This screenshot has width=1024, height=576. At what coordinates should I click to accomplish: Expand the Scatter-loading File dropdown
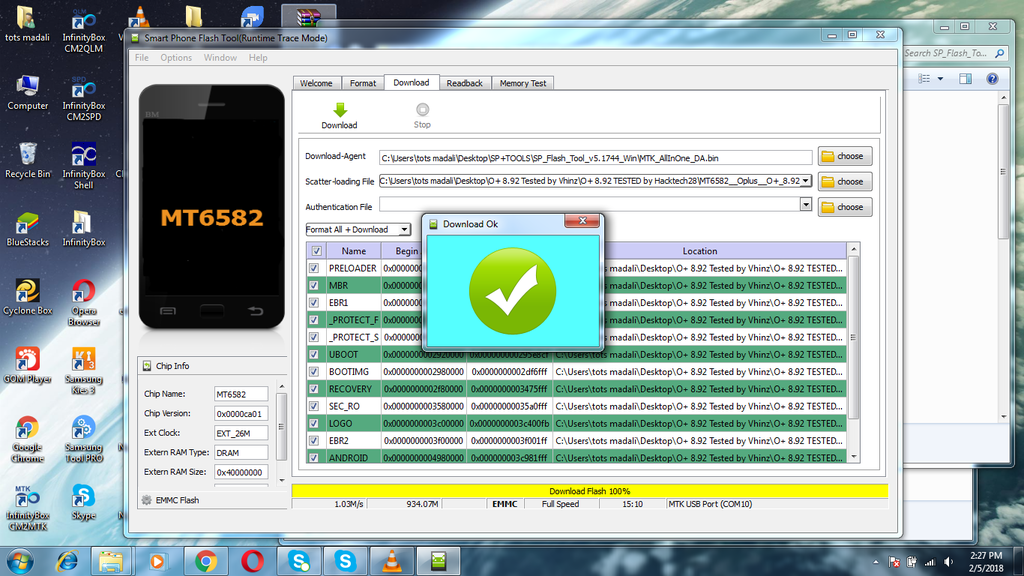pyautogui.click(x=806, y=181)
